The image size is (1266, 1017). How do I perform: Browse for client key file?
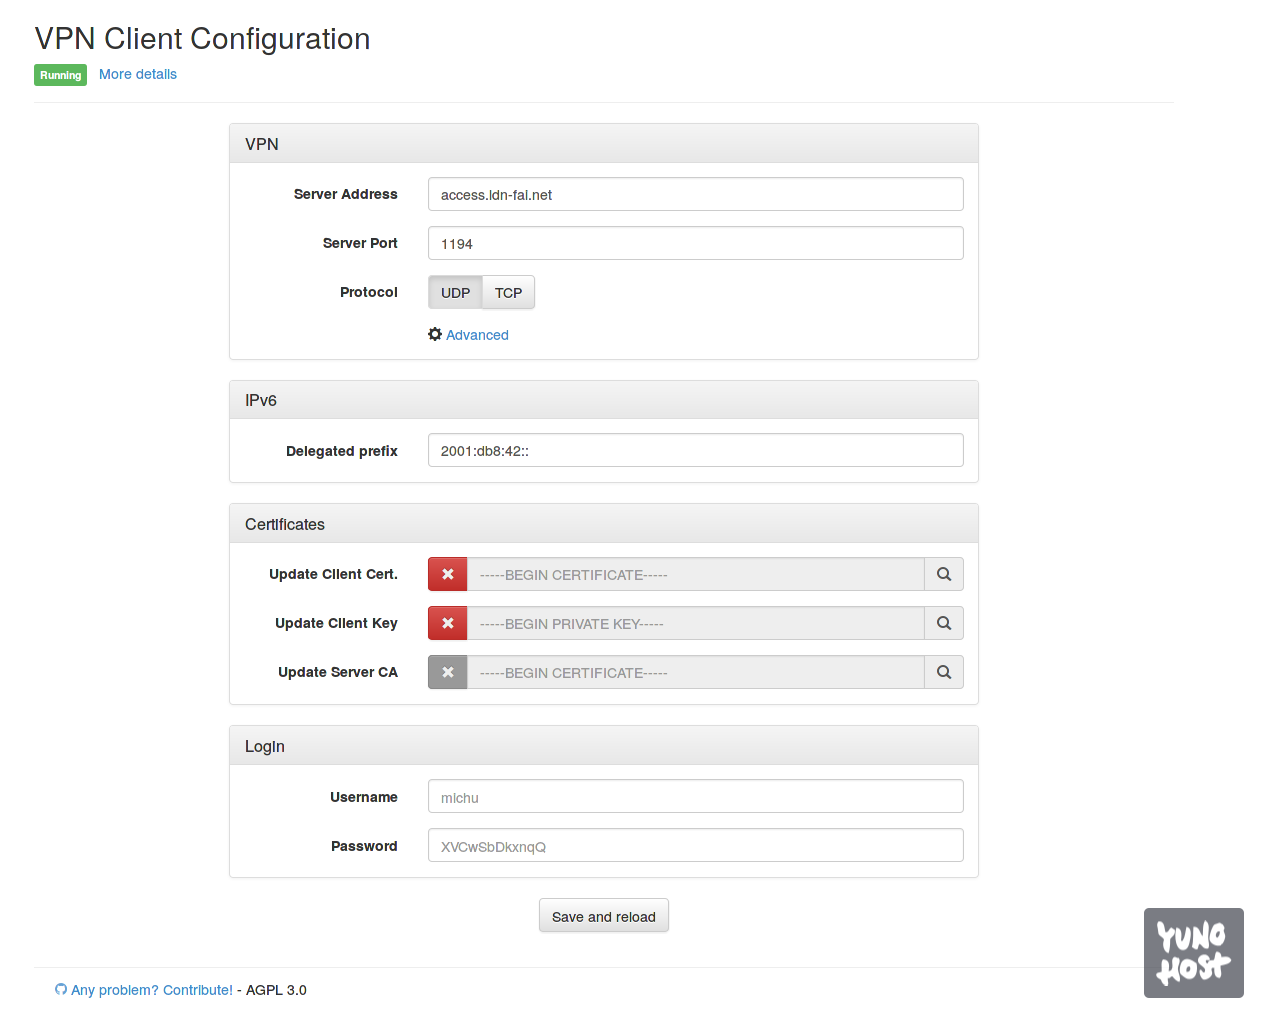point(943,623)
